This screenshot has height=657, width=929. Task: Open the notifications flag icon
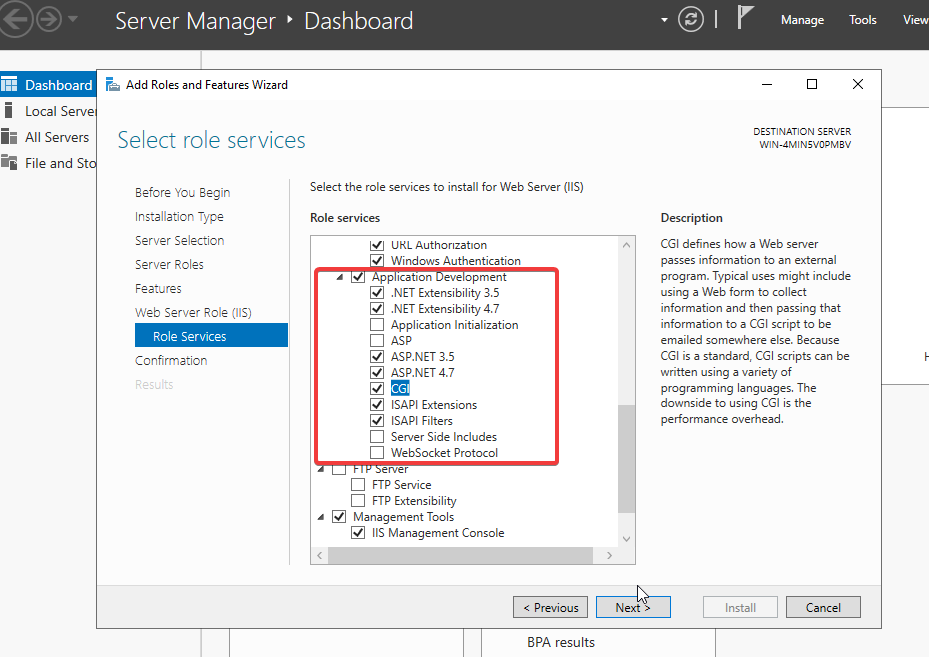point(745,17)
